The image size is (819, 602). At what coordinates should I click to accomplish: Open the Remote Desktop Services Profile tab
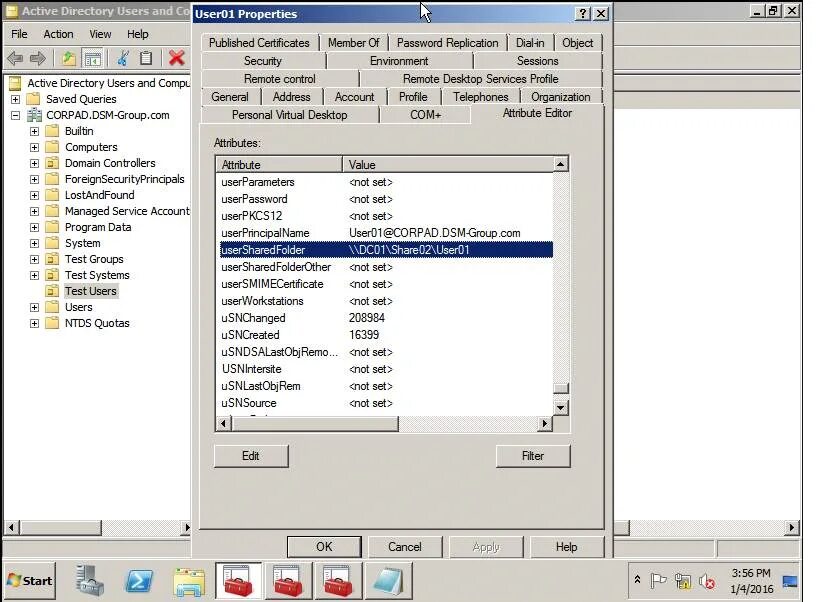click(x=481, y=79)
